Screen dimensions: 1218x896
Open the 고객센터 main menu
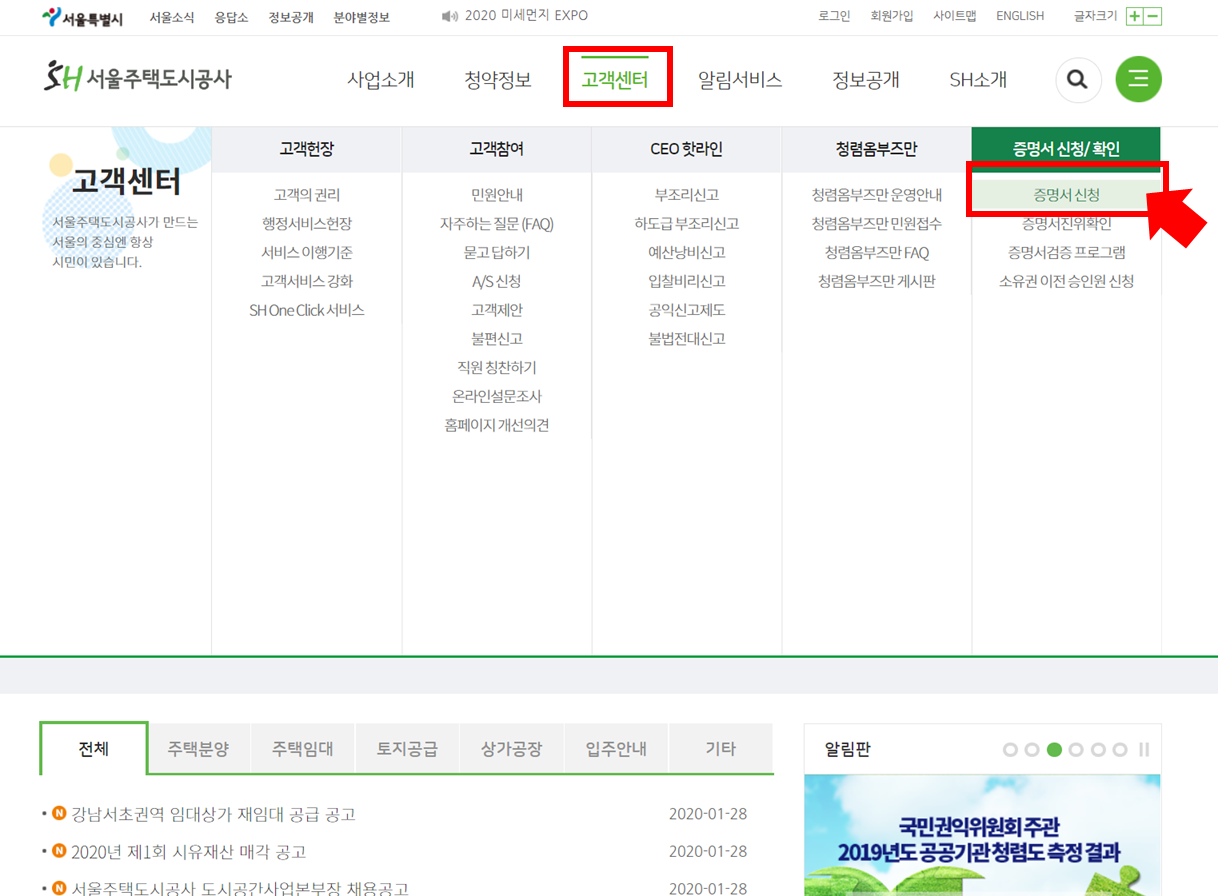pyautogui.click(x=615, y=80)
